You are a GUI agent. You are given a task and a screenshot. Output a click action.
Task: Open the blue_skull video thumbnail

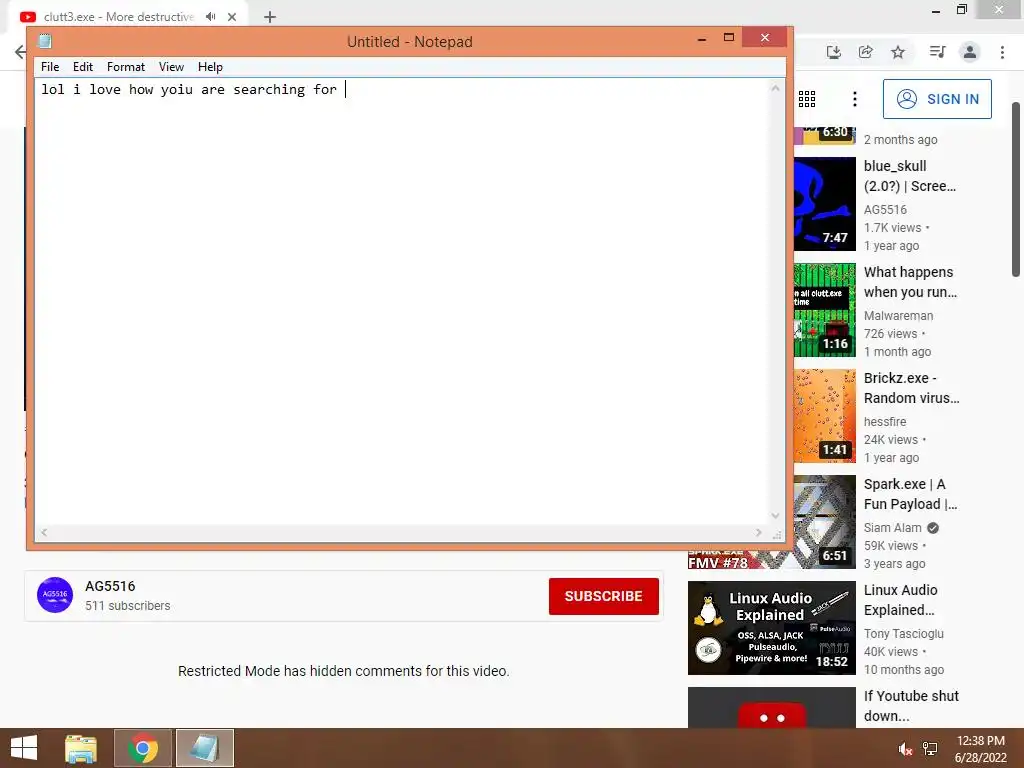pyautogui.click(x=825, y=204)
